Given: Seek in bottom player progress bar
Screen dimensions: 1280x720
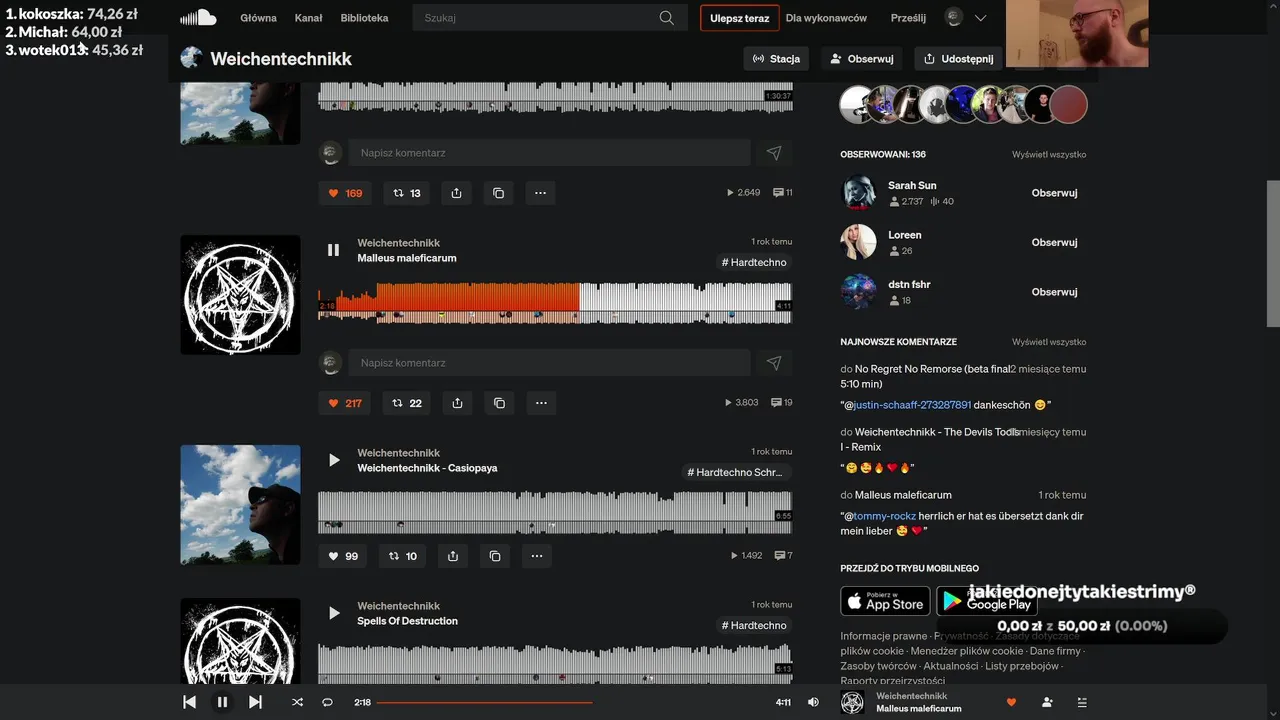Looking at the screenshot, I should [572, 702].
